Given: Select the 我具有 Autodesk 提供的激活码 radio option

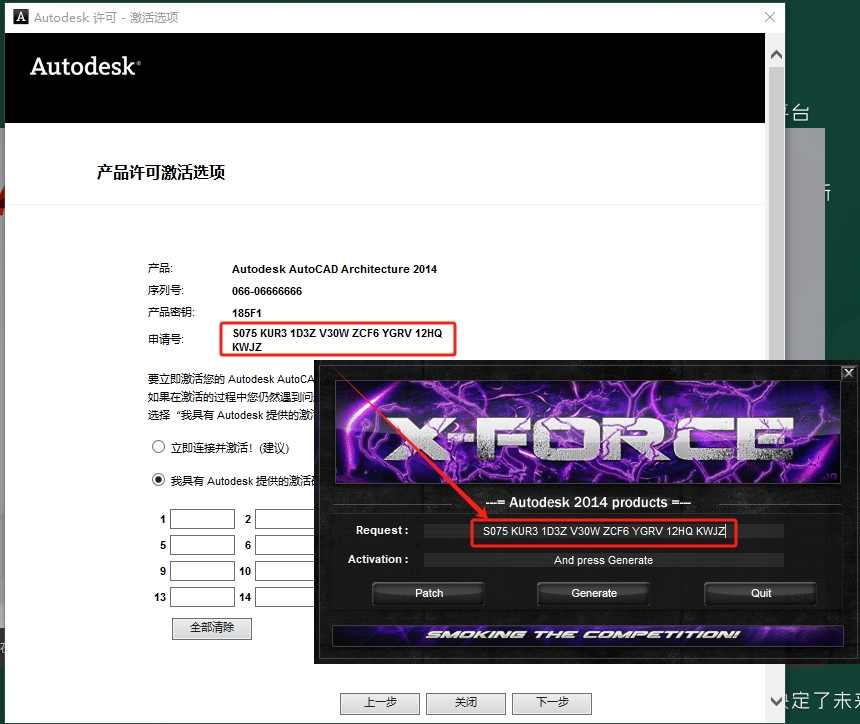Looking at the screenshot, I should click(x=158, y=480).
